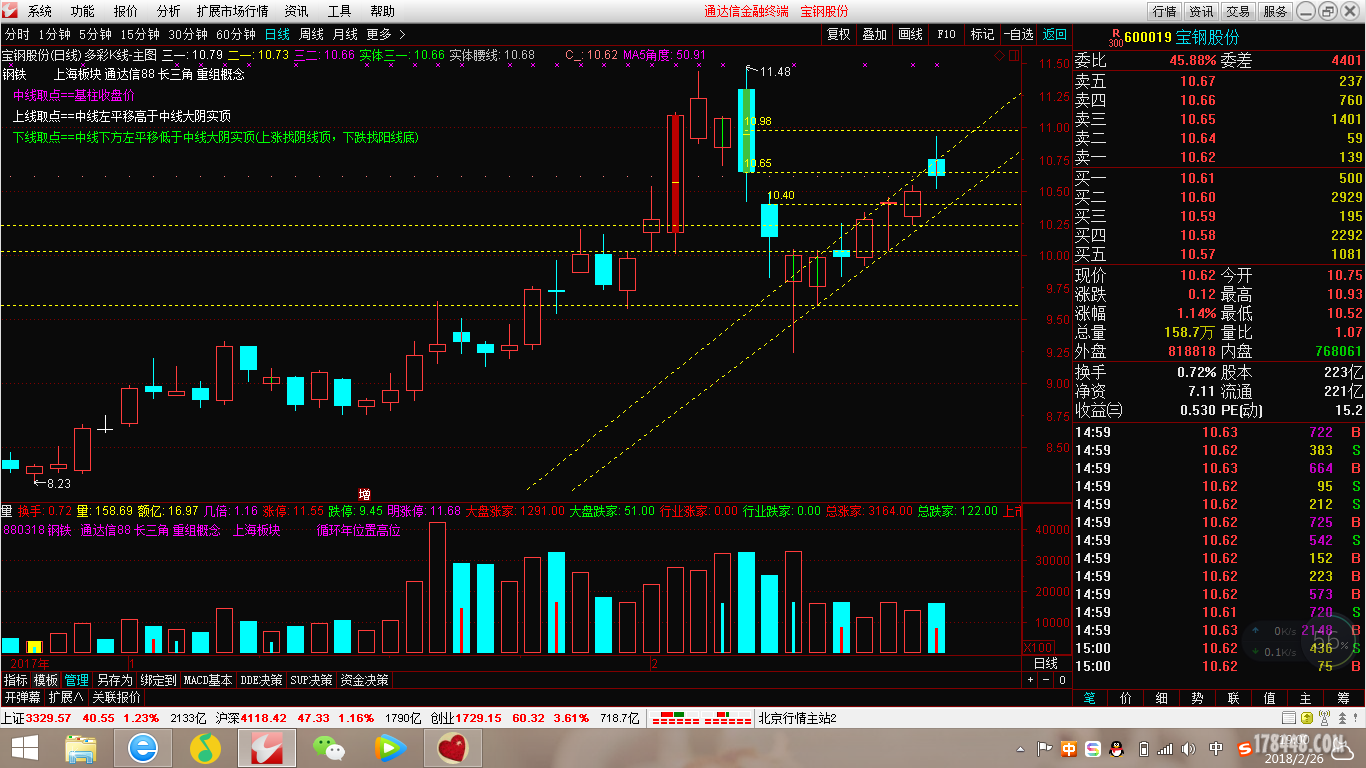Open the 服务 service button

[1275, 12]
